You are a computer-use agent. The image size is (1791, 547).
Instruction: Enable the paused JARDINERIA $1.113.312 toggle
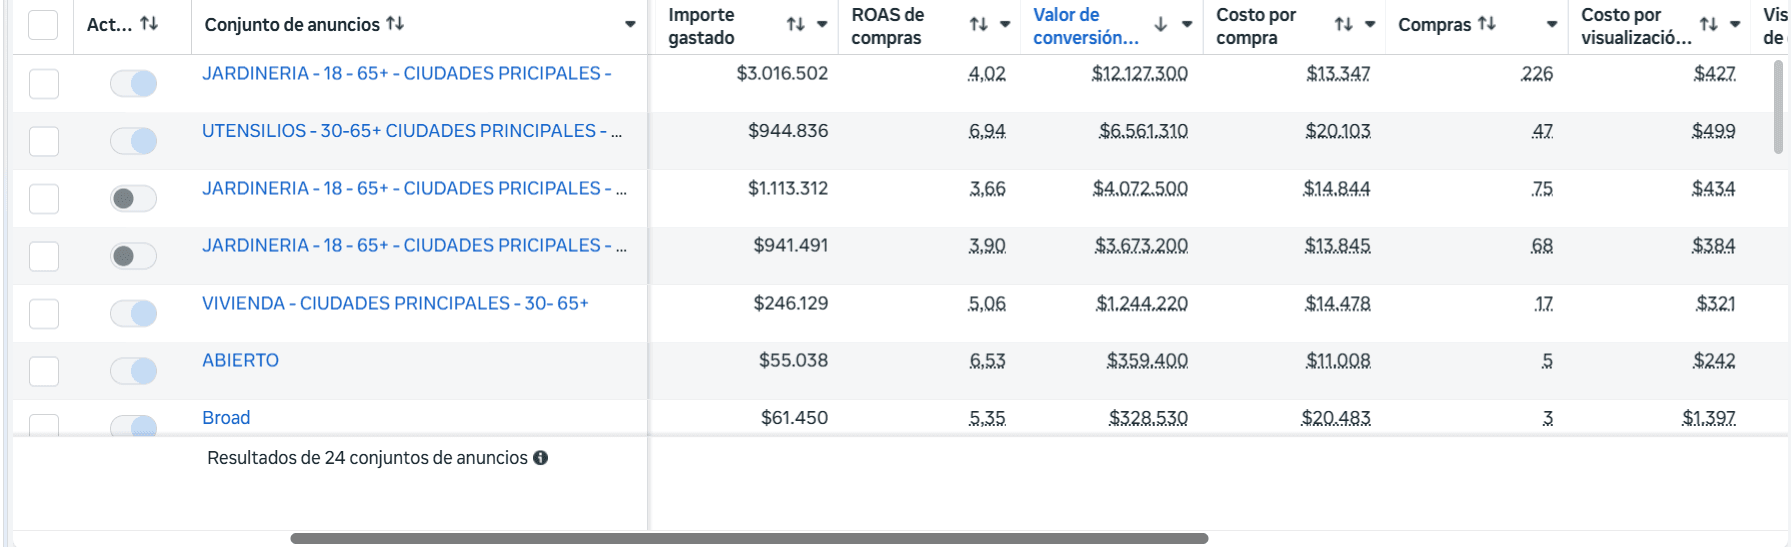click(x=134, y=199)
